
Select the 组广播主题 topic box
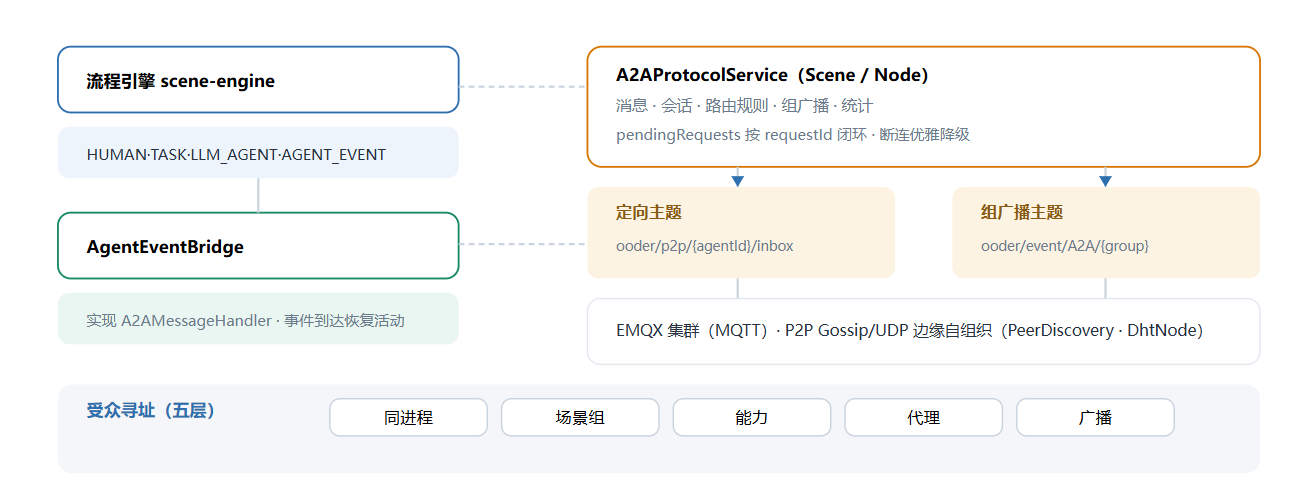pyautogui.click(x=1106, y=232)
